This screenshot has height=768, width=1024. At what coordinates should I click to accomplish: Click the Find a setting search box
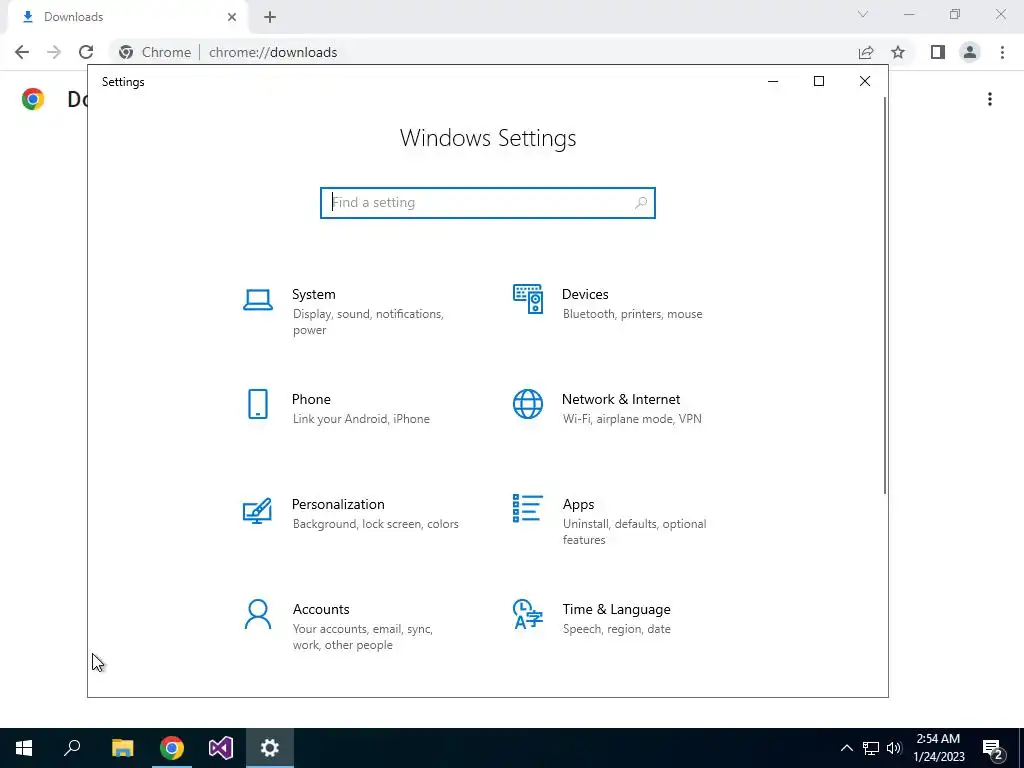(488, 203)
